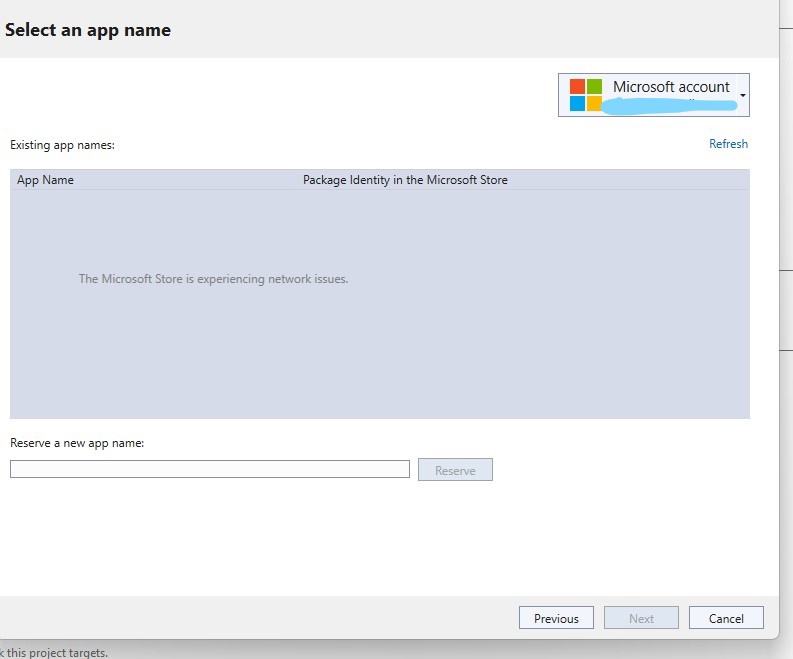Cancel the dialog

pyautogui.click(x=726, y=618)
